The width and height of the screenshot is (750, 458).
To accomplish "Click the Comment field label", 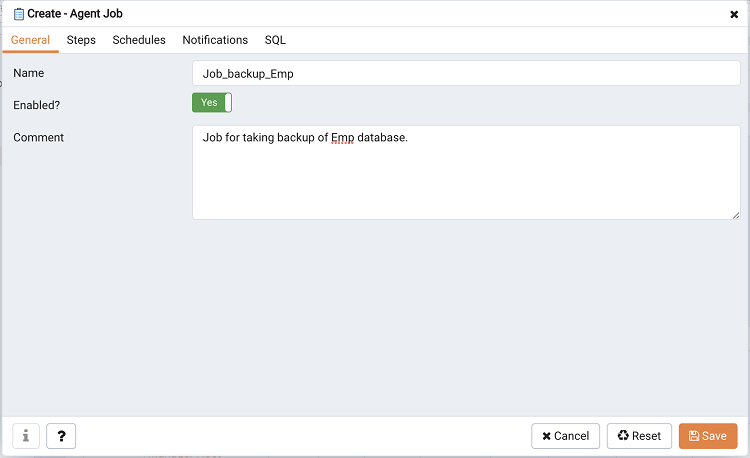I will pos(38,138).
